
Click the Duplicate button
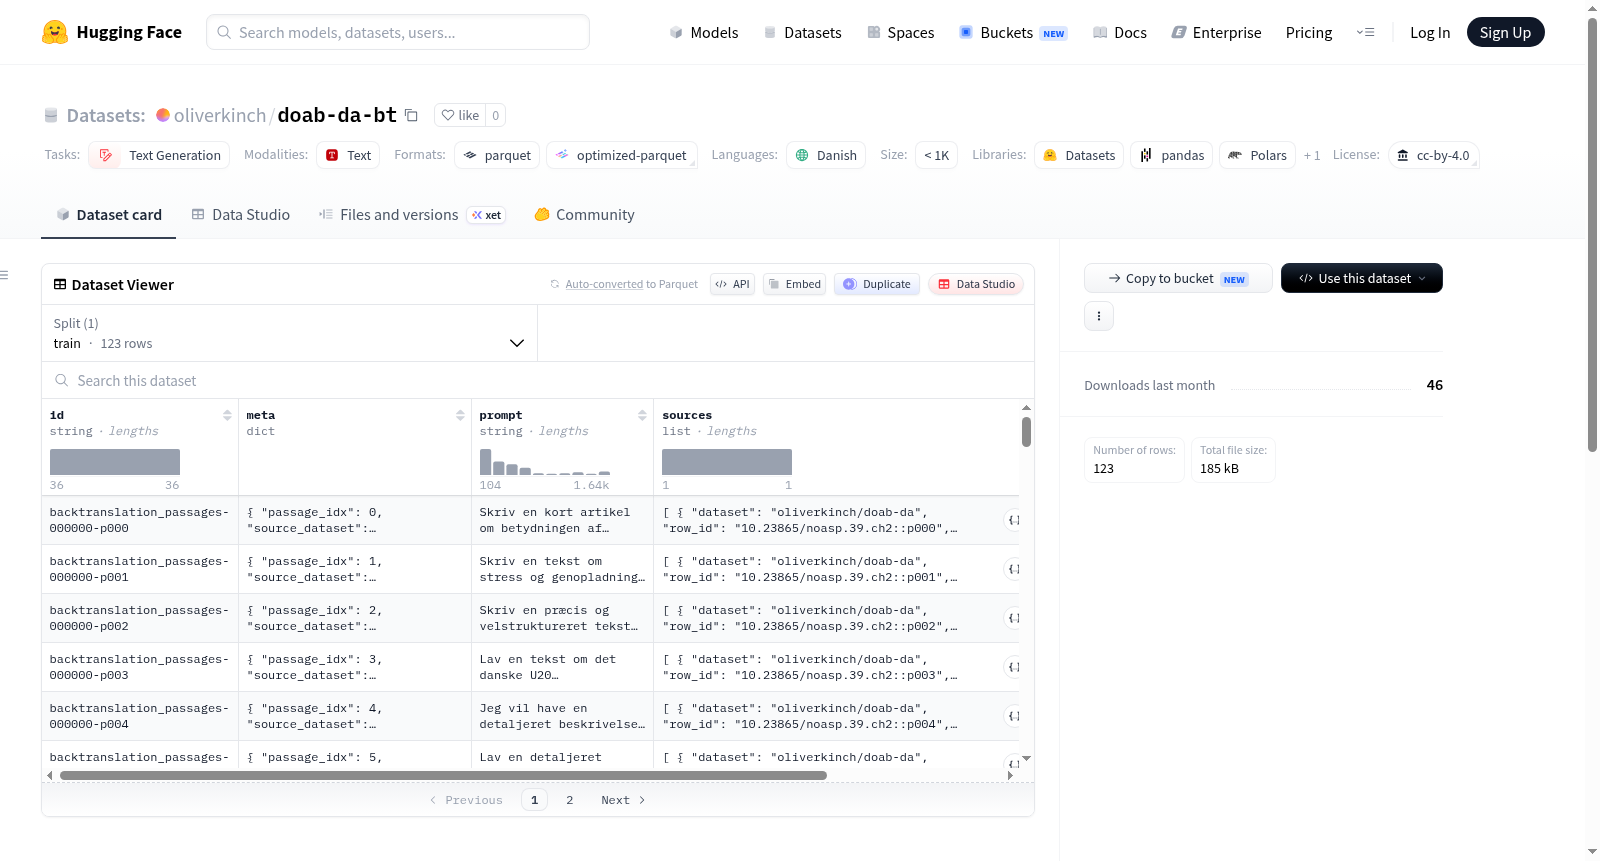tap(876, 284)
